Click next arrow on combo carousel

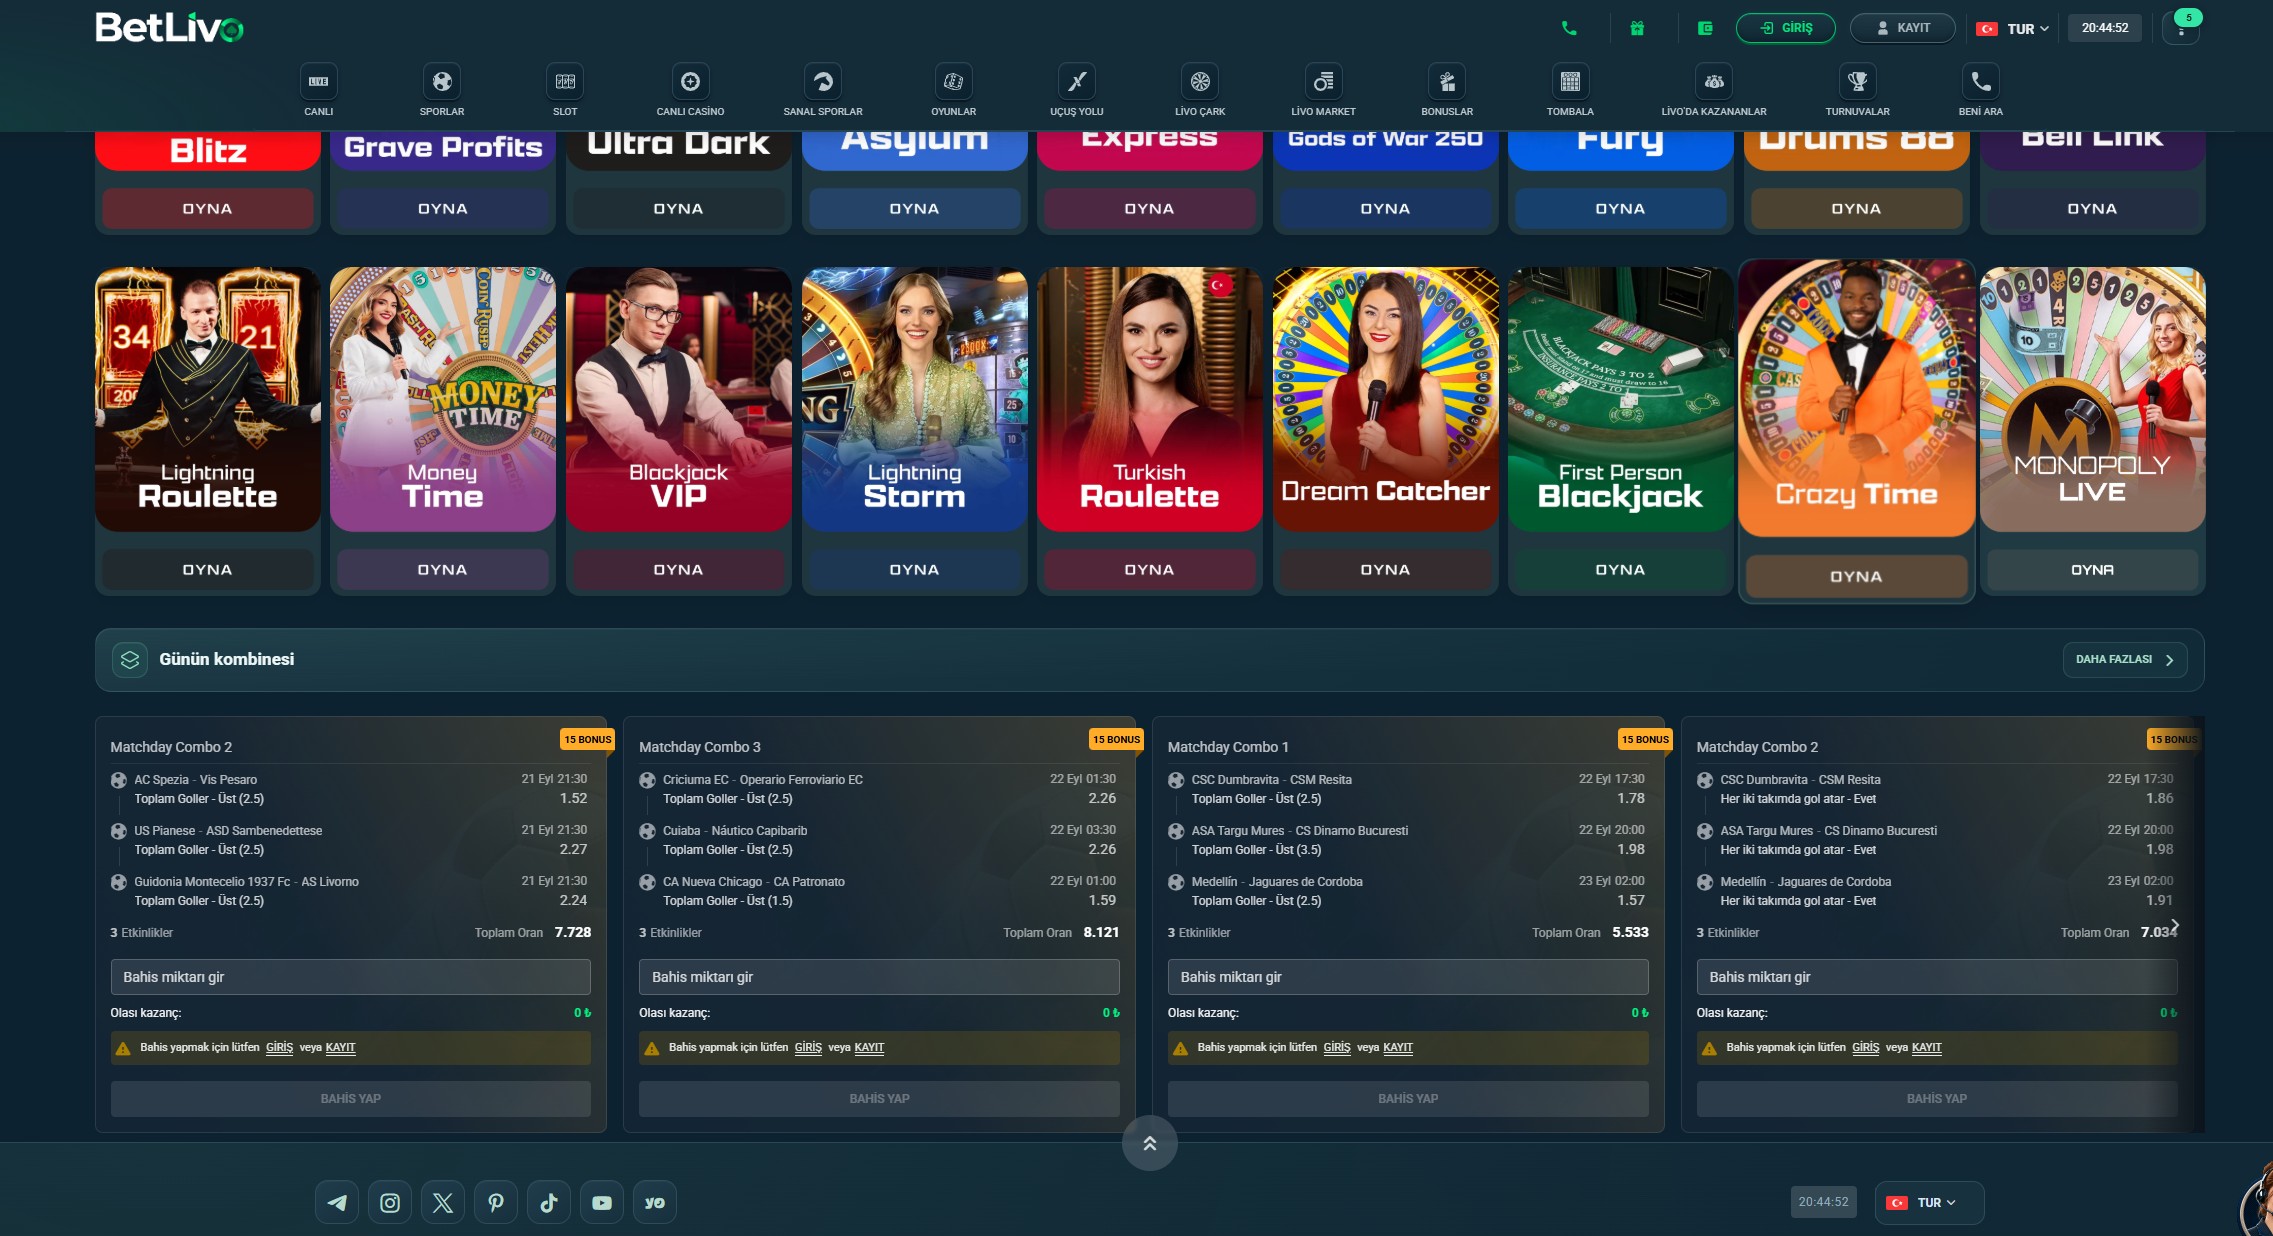coord(2174,926)
